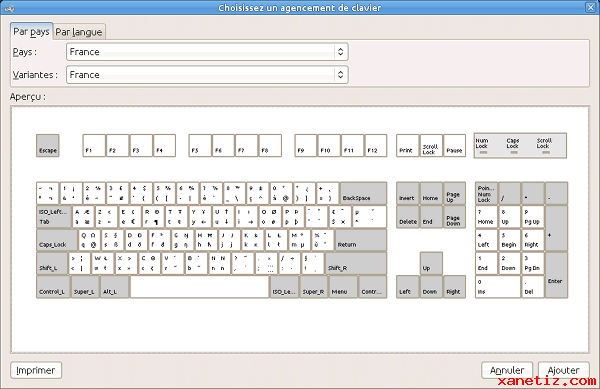This screenshot has width=600, height=389.
Task: Click the Imprimer button
Action: pos(36,370)
